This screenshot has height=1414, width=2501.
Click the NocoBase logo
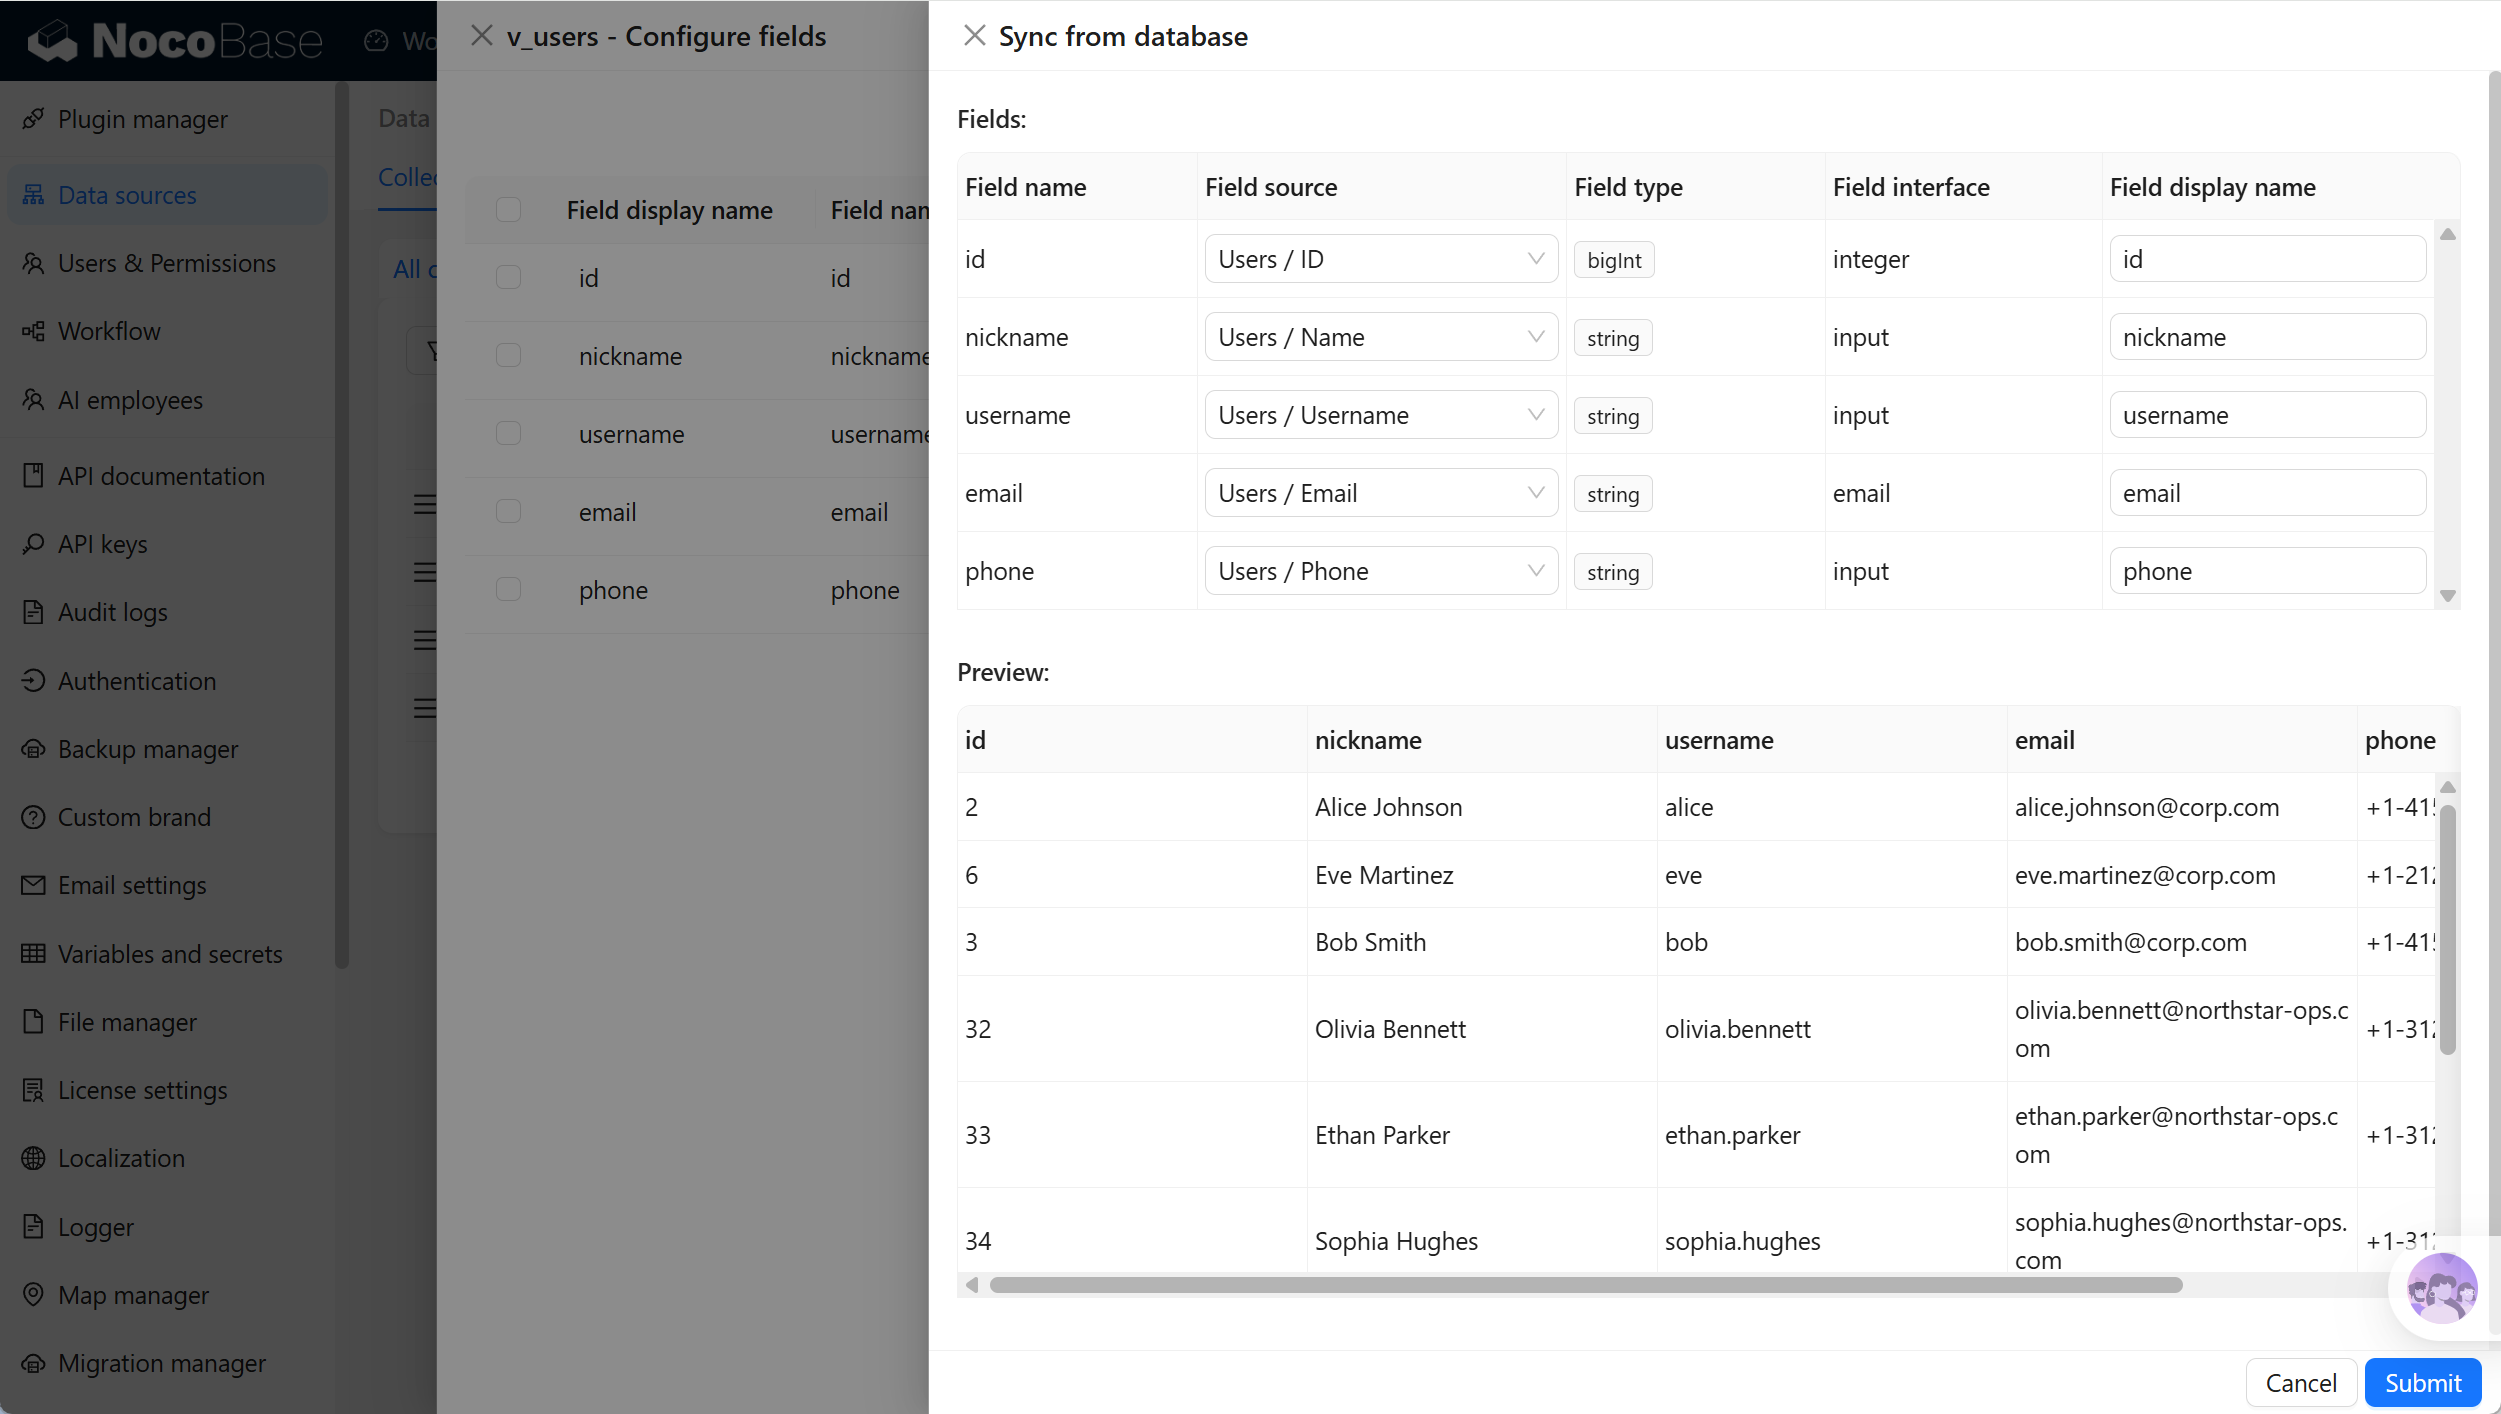[x=175, y=40]
